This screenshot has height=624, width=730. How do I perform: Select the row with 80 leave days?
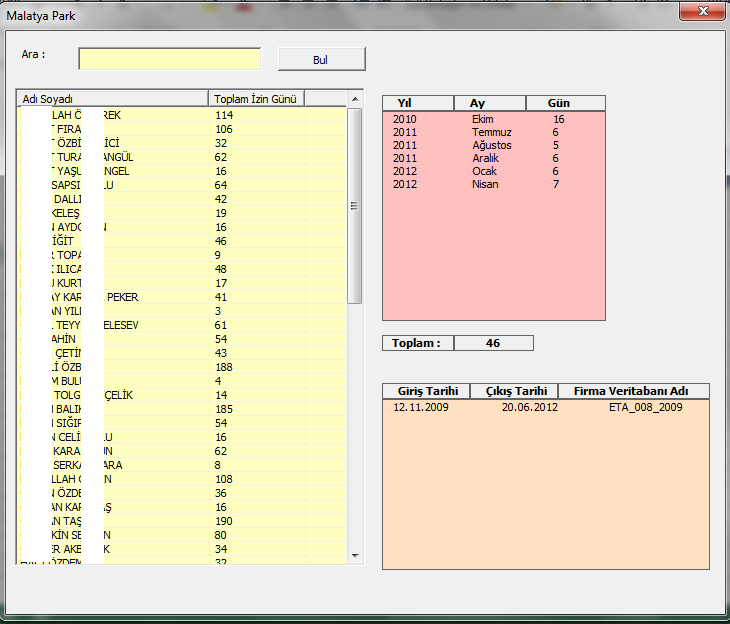(183, 535)
